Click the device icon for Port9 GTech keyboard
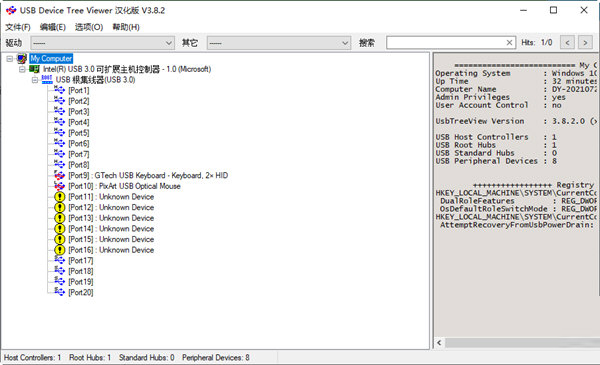Viewport: 600px width, 365px height. point(59,175)
